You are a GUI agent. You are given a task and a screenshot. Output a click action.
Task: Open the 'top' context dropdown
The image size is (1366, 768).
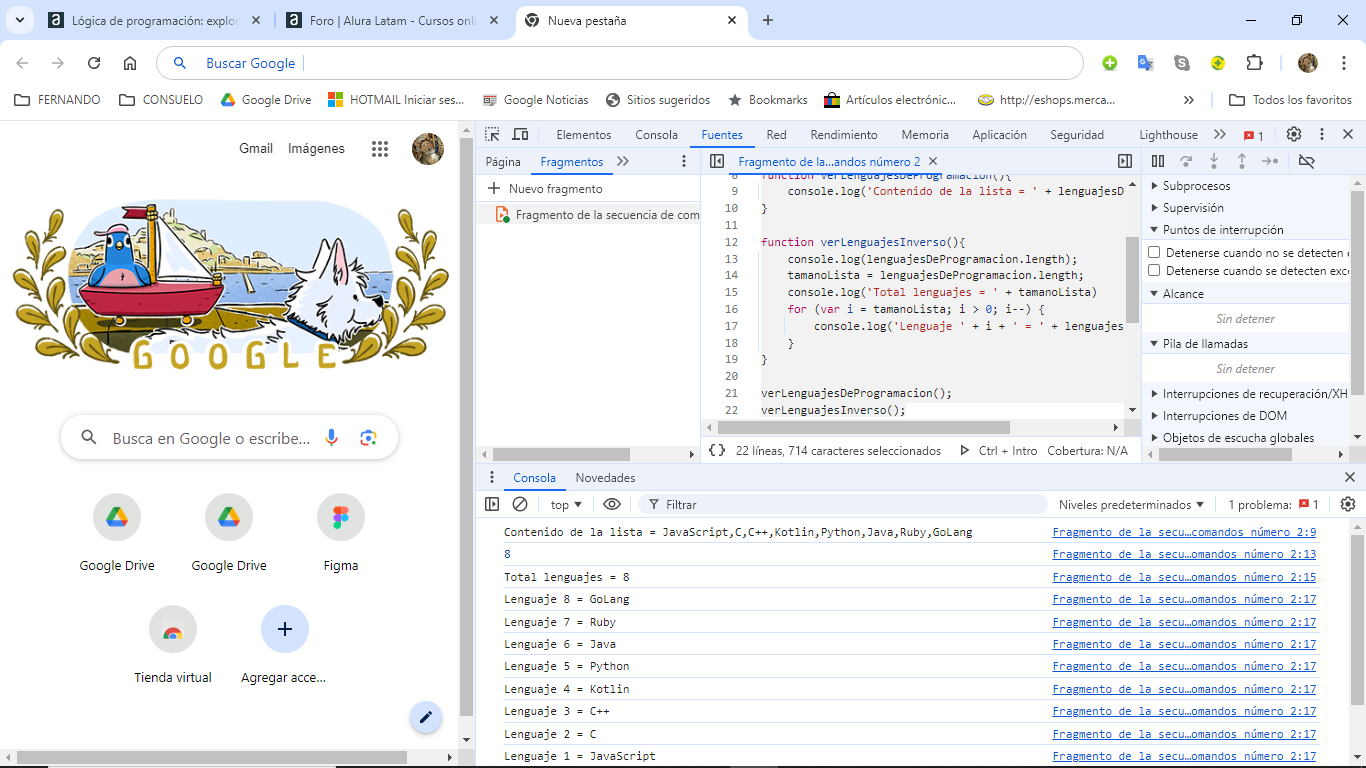[566, 505]
